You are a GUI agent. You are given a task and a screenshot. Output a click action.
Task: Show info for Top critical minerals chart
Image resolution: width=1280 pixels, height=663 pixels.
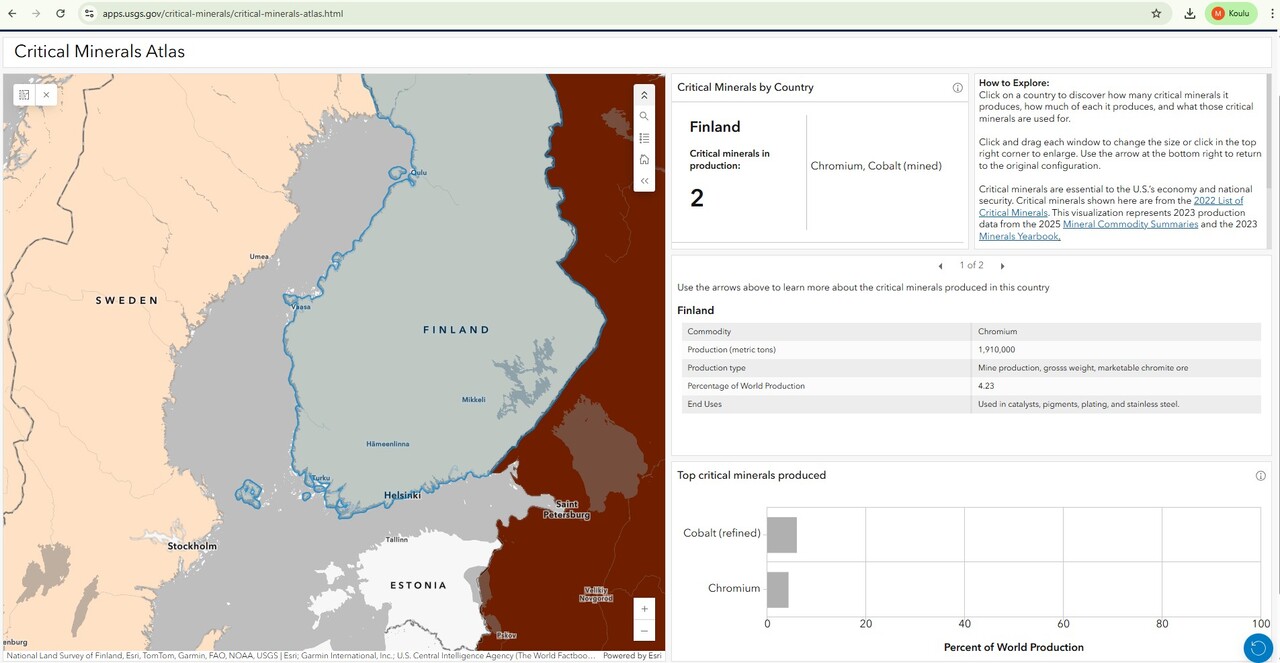[x=1260, y=476]
